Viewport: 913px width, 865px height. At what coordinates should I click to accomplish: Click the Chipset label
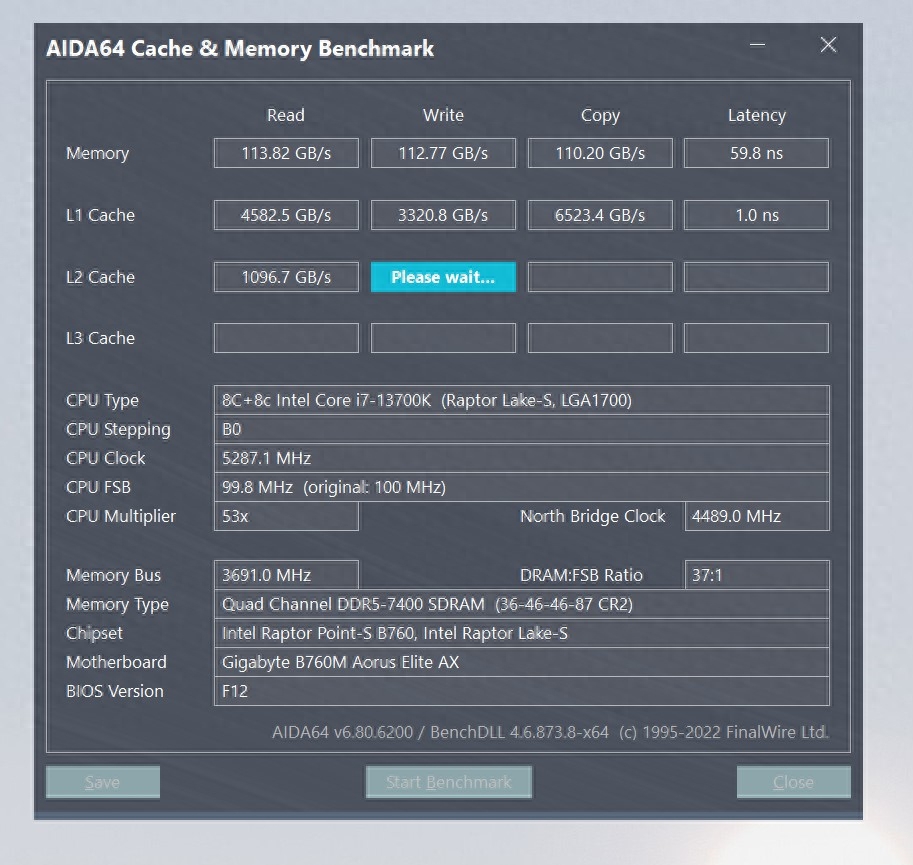click(94, 634)
